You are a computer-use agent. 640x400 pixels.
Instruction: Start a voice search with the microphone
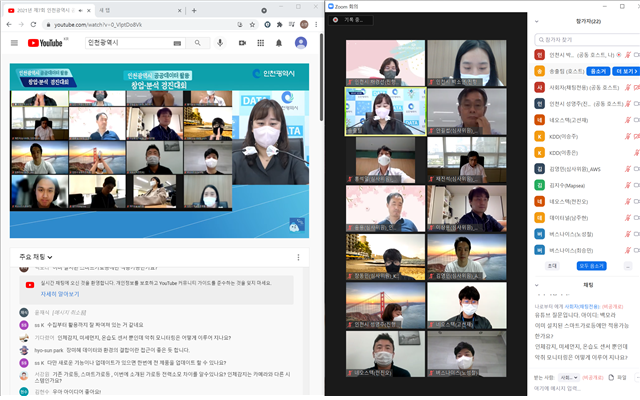[219, 43]
